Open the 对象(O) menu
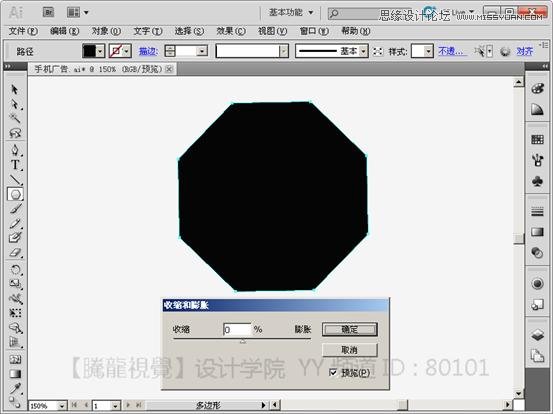The width and height of the screenshot is (553, 414). 106,31
